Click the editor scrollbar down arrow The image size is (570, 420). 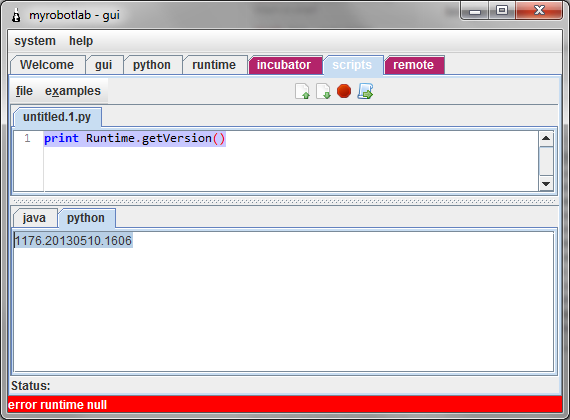pos(546,184)
